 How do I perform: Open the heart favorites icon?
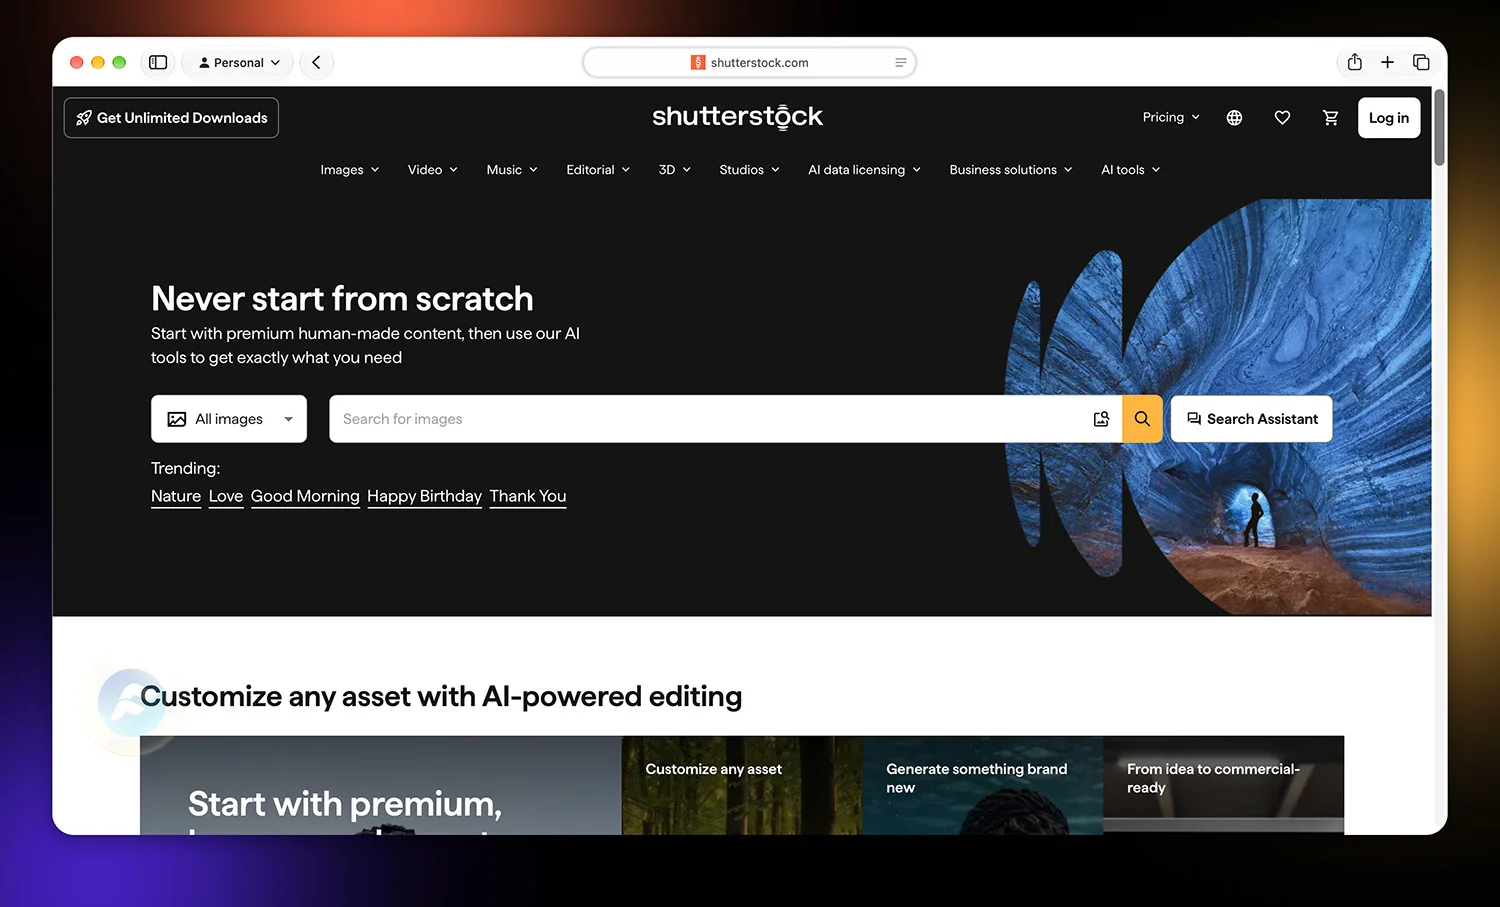(1282, 118)
